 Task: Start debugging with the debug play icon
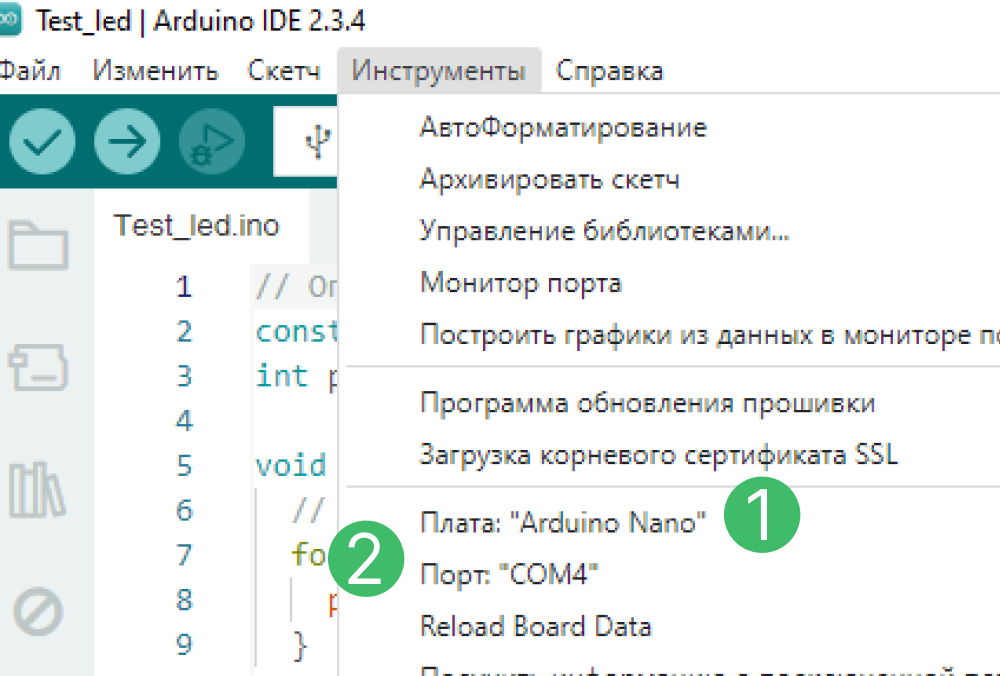(212, 141)
